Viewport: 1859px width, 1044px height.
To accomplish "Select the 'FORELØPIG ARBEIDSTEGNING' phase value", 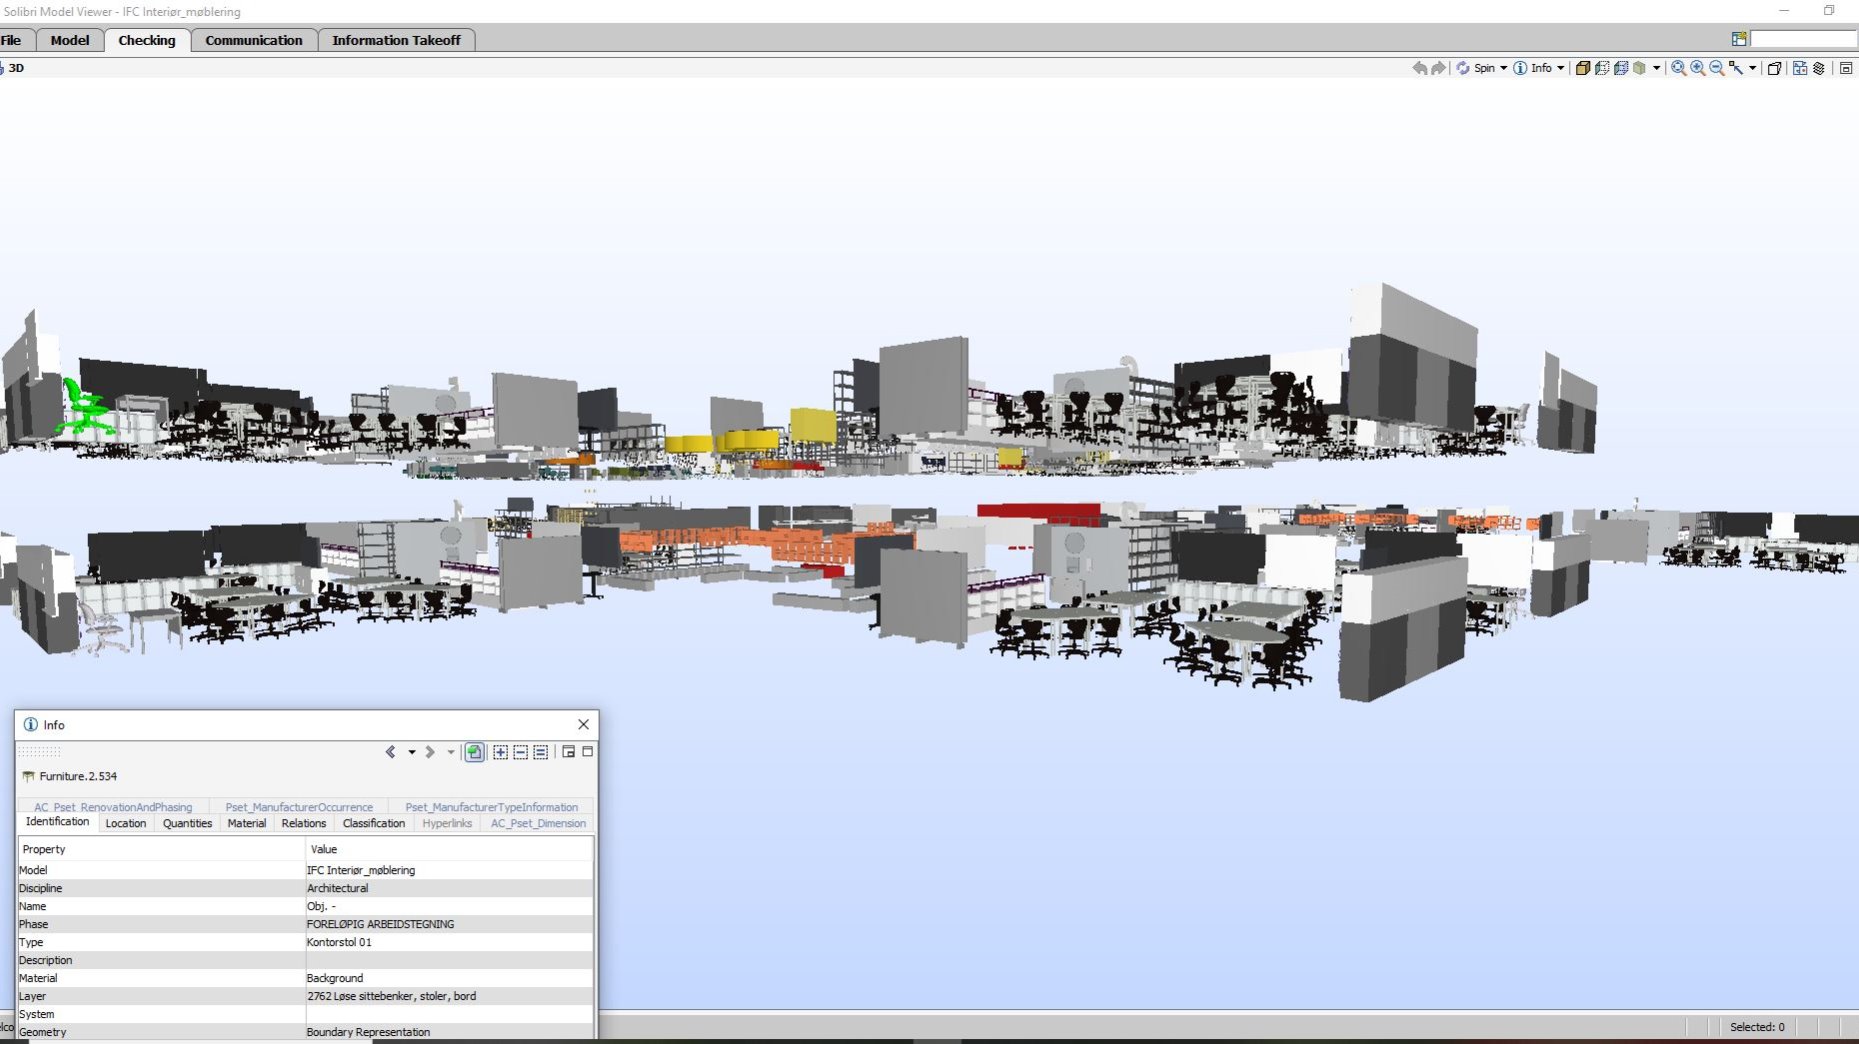I will point(380,924).
